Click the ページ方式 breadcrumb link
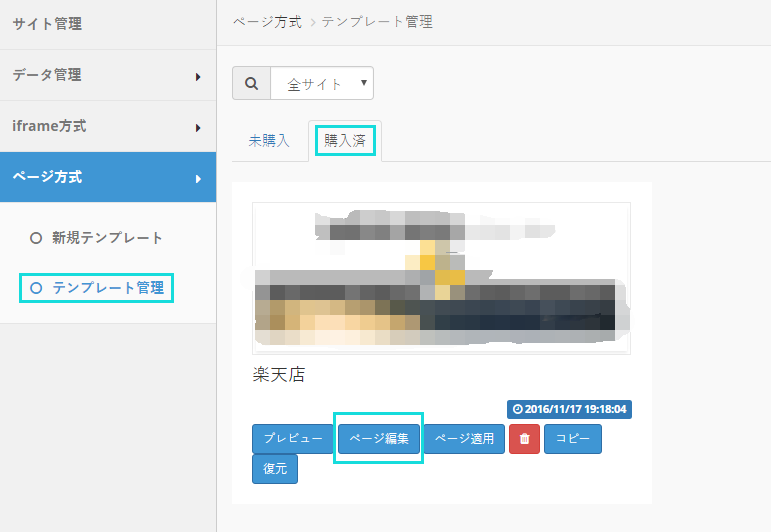 click(x=267, y=22)
